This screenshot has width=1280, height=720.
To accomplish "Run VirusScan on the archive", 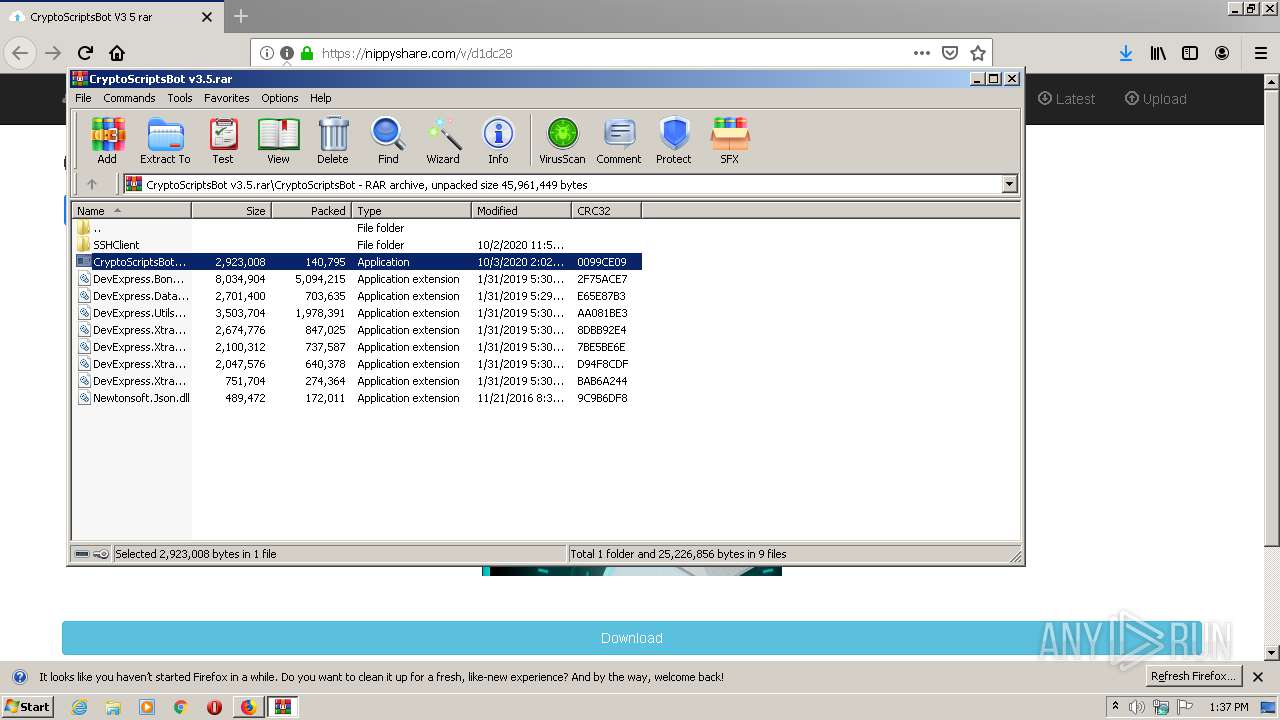I will coord(562,140).
